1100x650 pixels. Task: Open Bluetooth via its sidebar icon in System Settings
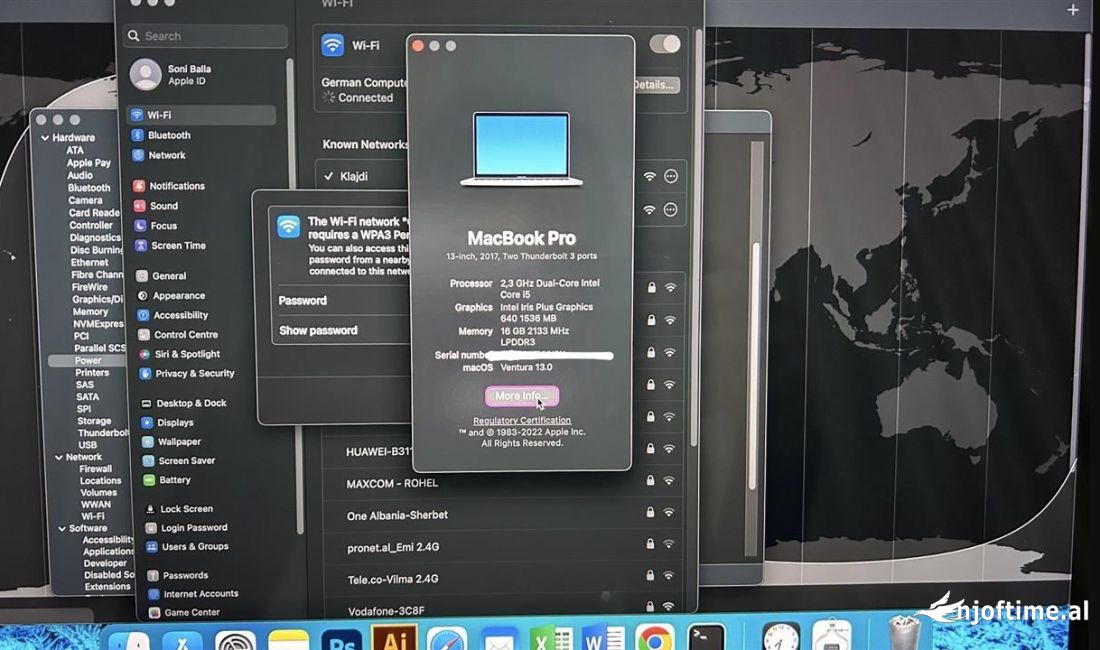pyautogui.click(x=138, y=135)
